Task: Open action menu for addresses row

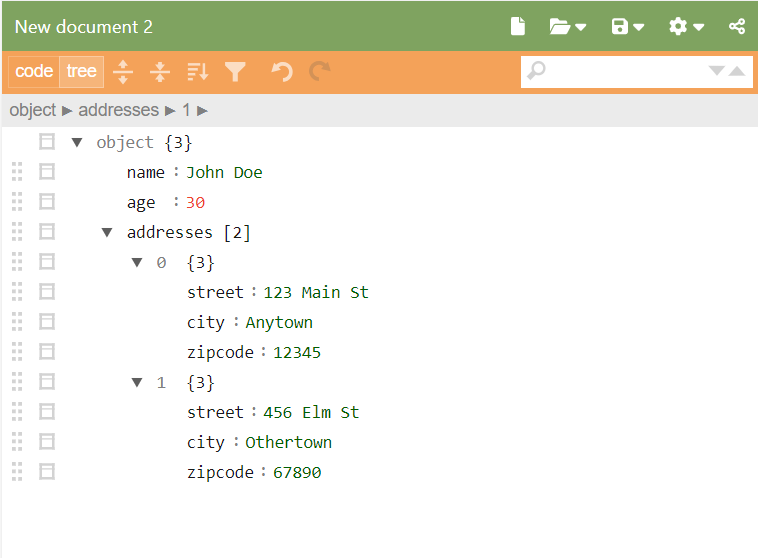Action: pos(47,232)
